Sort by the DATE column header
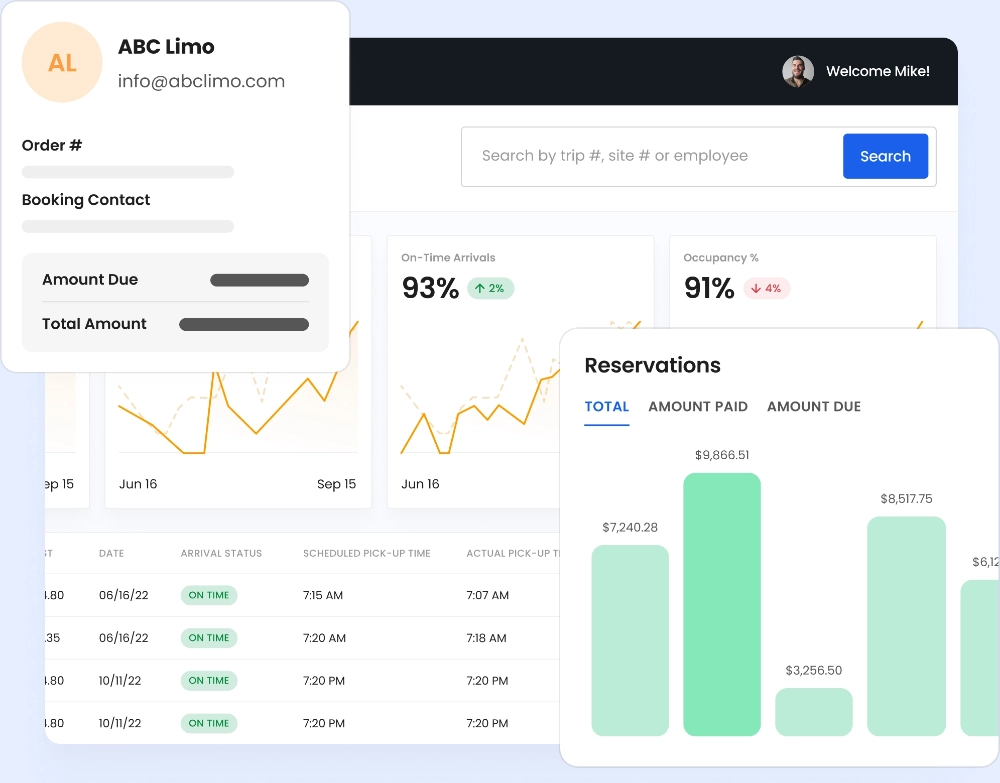This screenshot has height=783, width=1000. [112, 553]
